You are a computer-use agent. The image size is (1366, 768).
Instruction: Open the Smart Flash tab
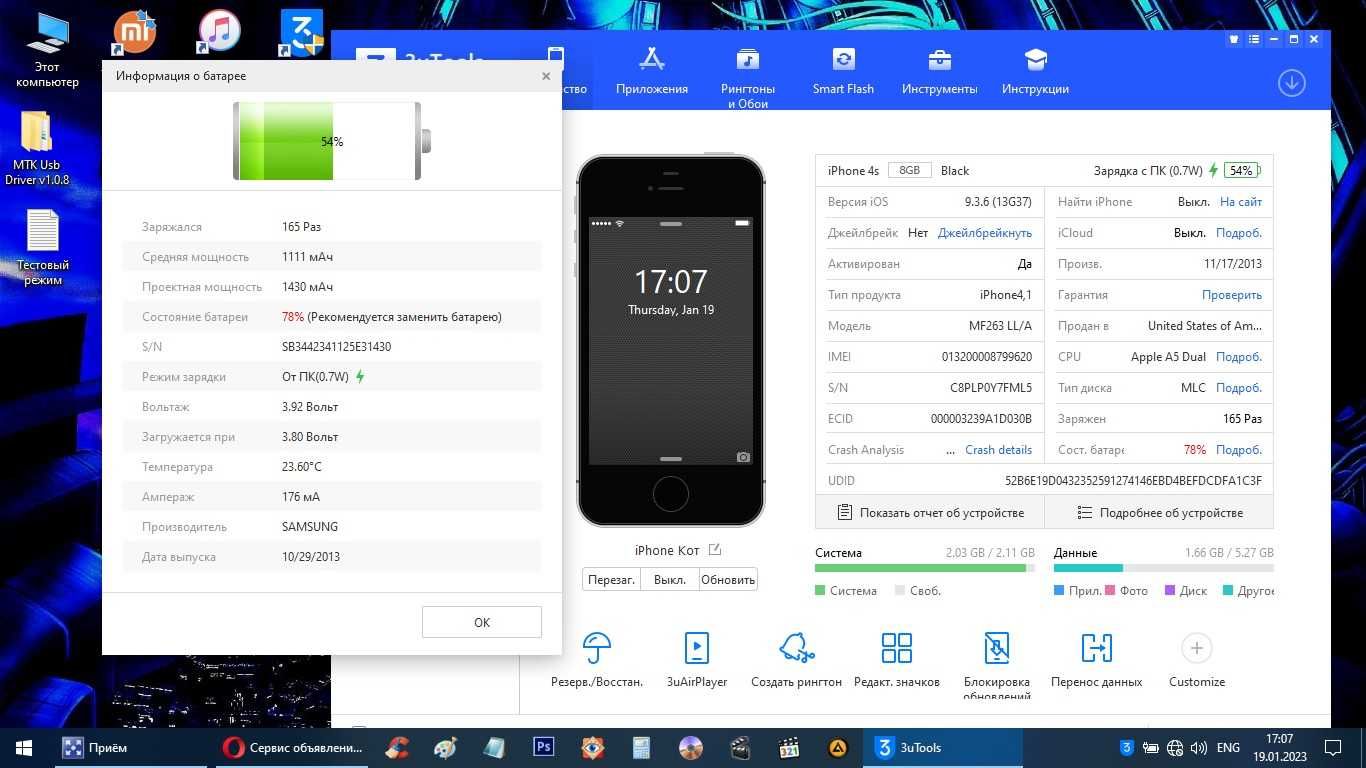843,71
